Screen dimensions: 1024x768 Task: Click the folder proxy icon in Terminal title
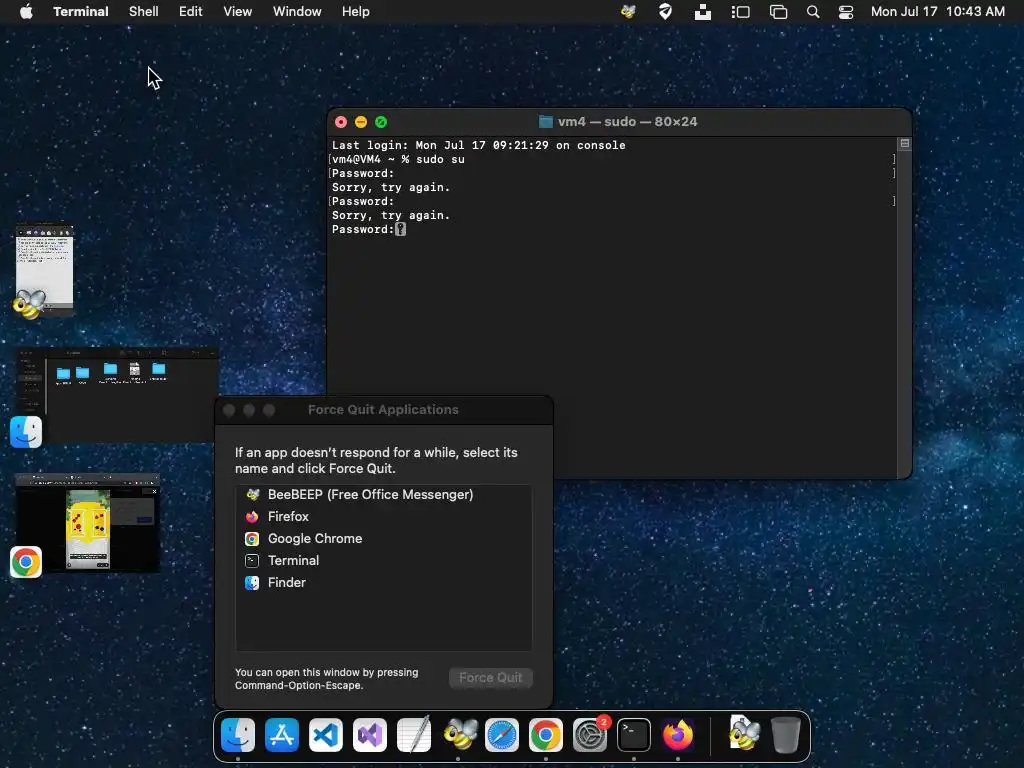tap(545, 122)
